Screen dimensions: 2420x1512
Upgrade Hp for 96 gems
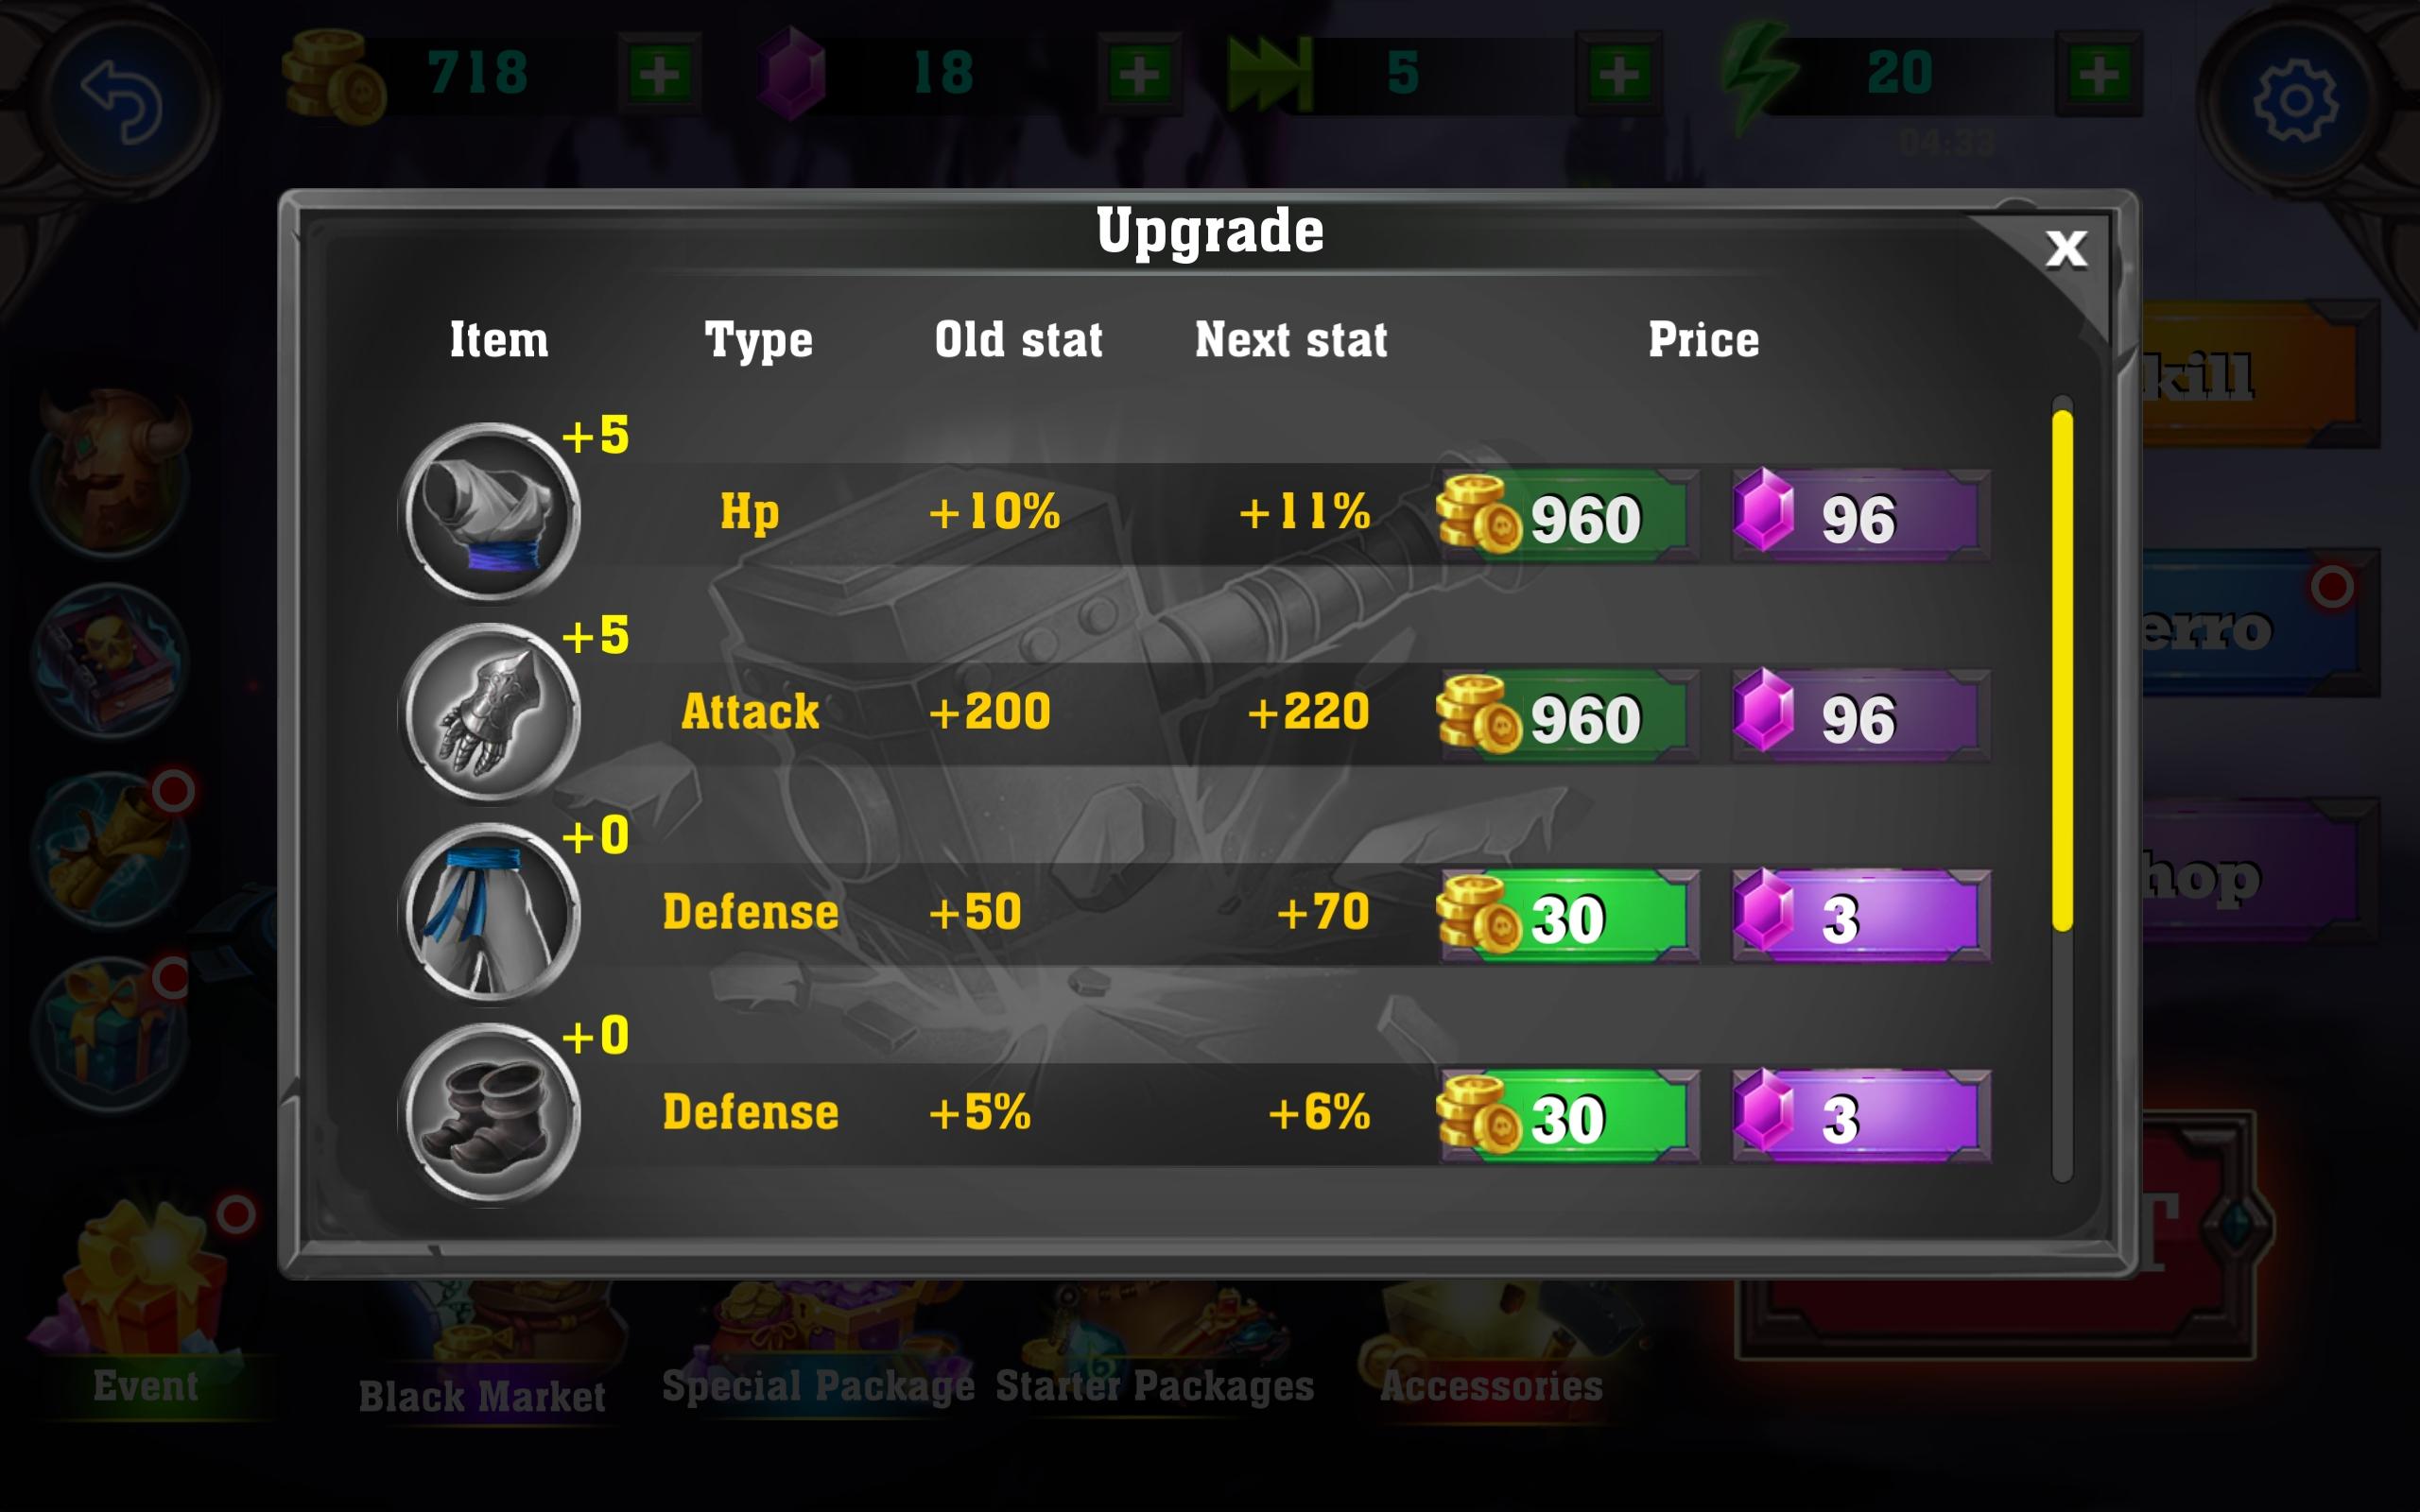[x=1861, y=516]
